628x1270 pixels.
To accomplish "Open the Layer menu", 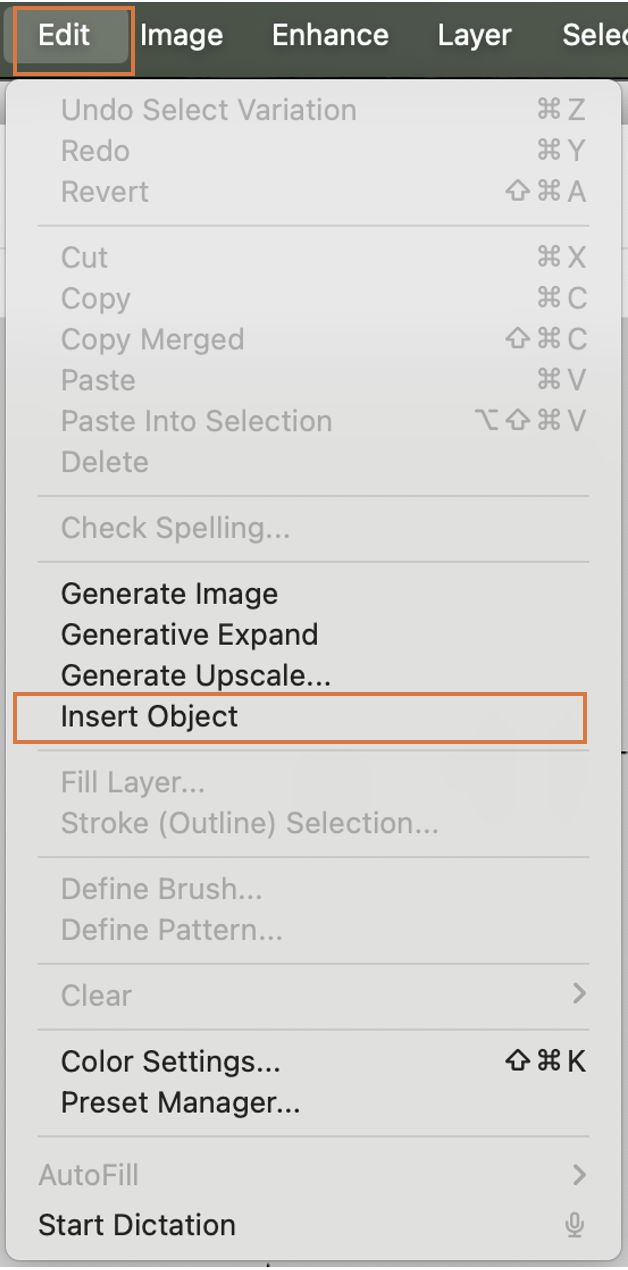I will (476, 36).
